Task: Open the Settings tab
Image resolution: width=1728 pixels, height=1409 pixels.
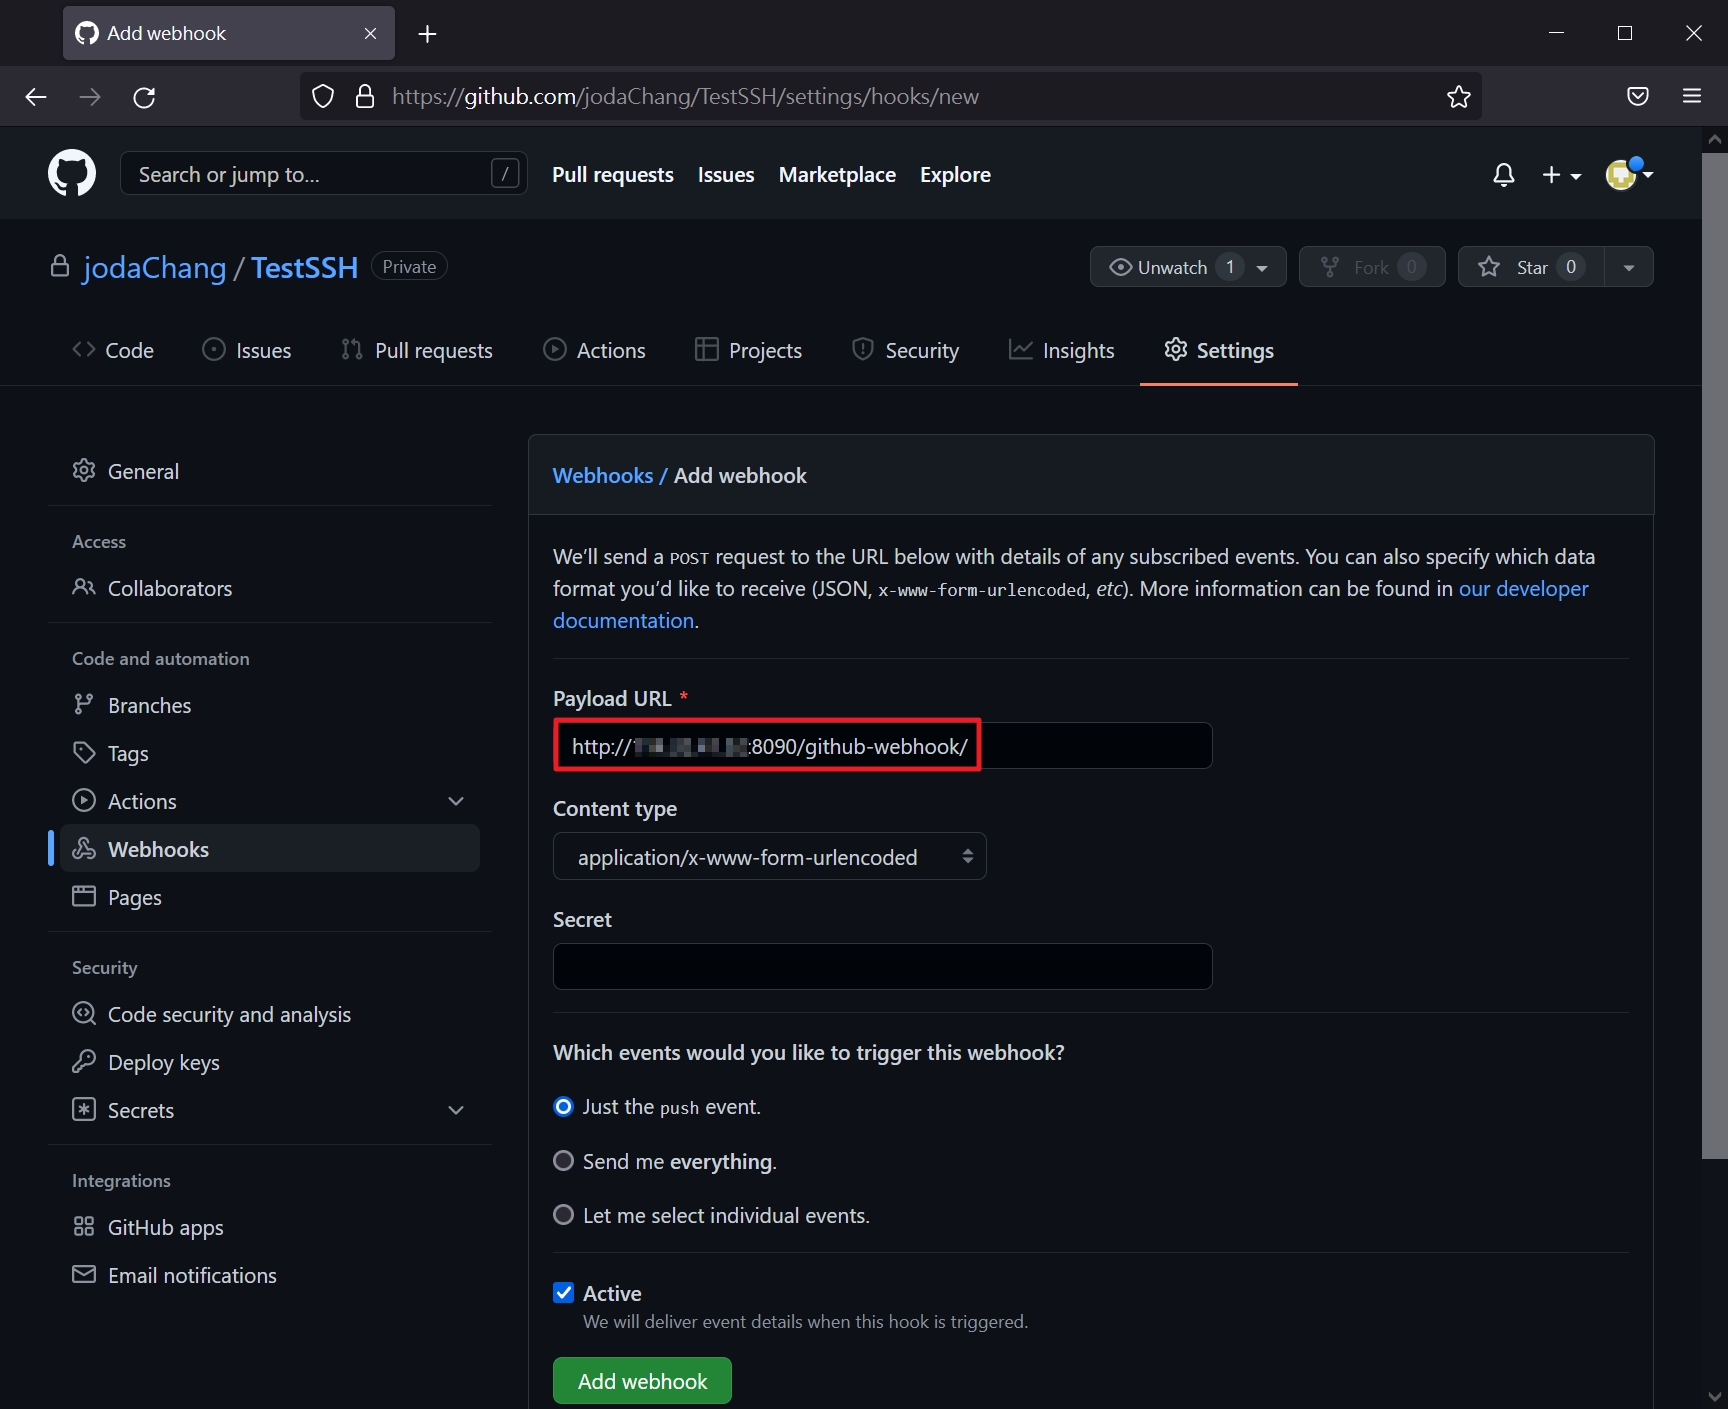Action: (1219, 351)
